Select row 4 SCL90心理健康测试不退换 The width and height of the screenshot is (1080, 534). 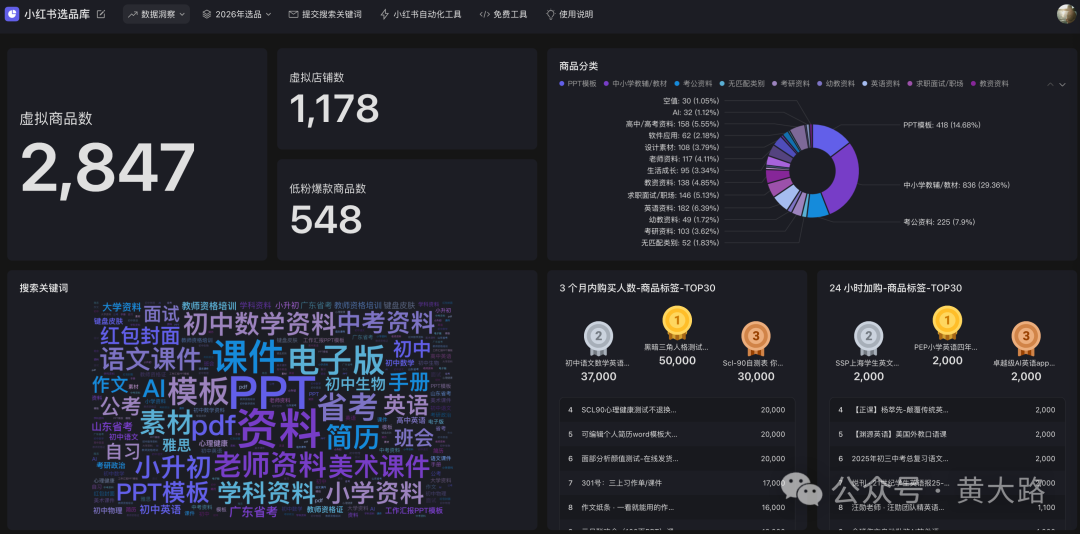tap(677, 410)
